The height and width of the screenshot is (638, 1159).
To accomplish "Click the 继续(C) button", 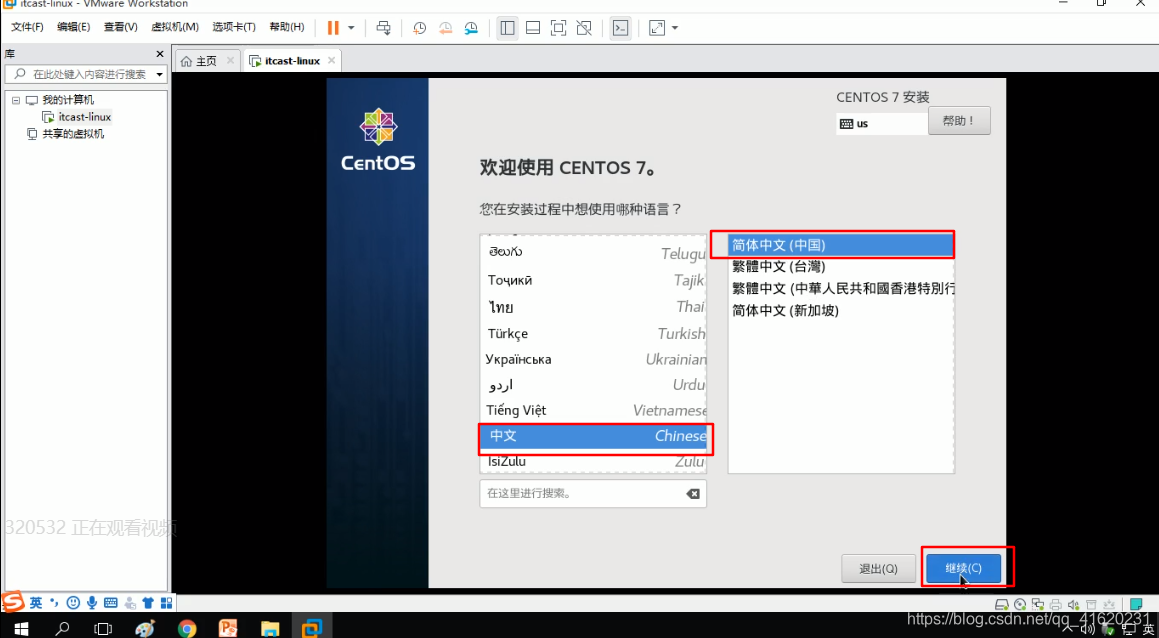I will (x=964, y=569).
